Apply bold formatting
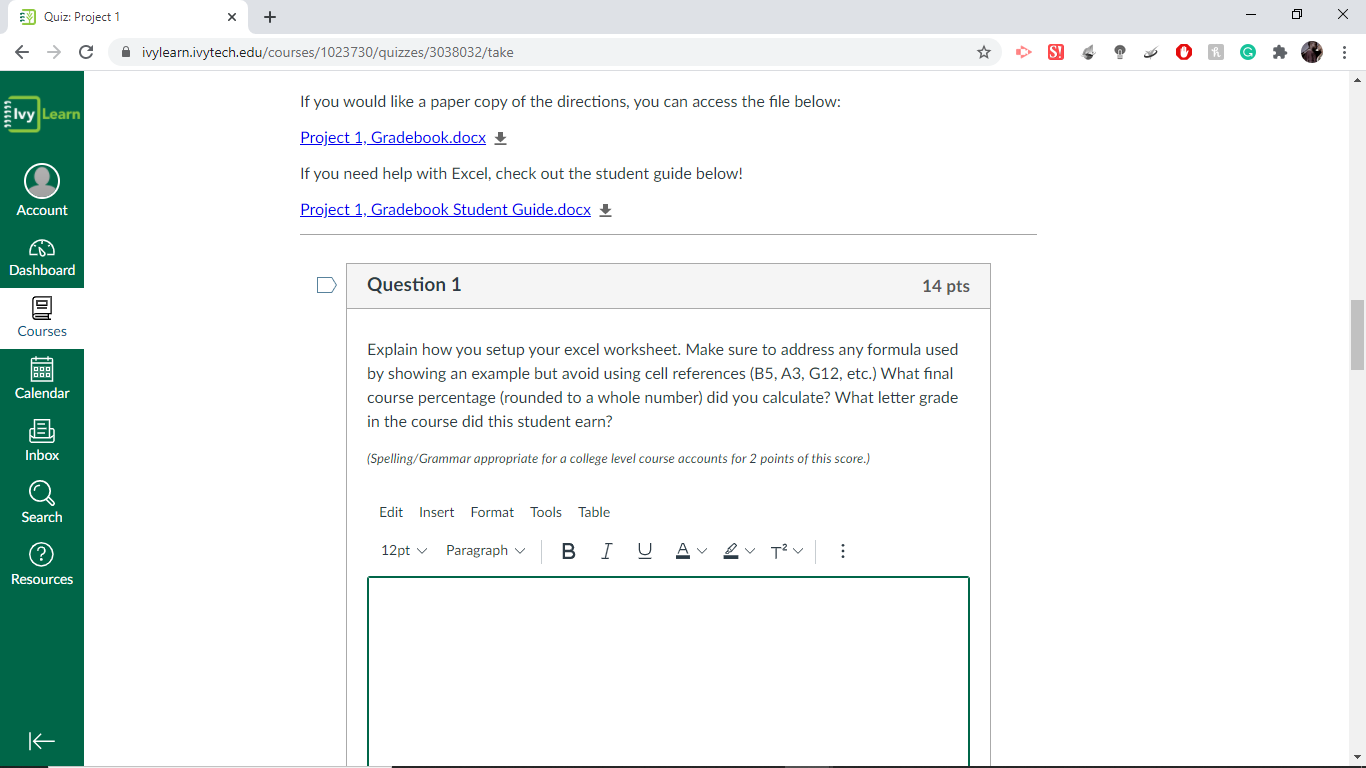Screen dimensions: 1366x768 568,551
